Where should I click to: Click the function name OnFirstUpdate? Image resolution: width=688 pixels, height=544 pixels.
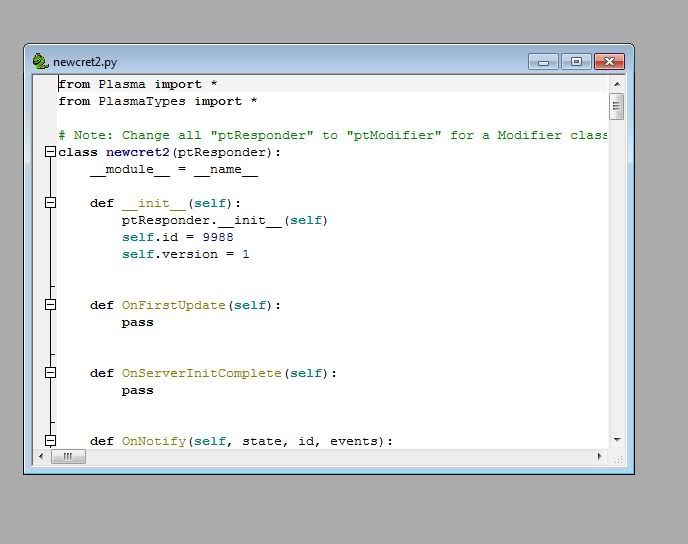pyautogui.click(x=174, y=305)
